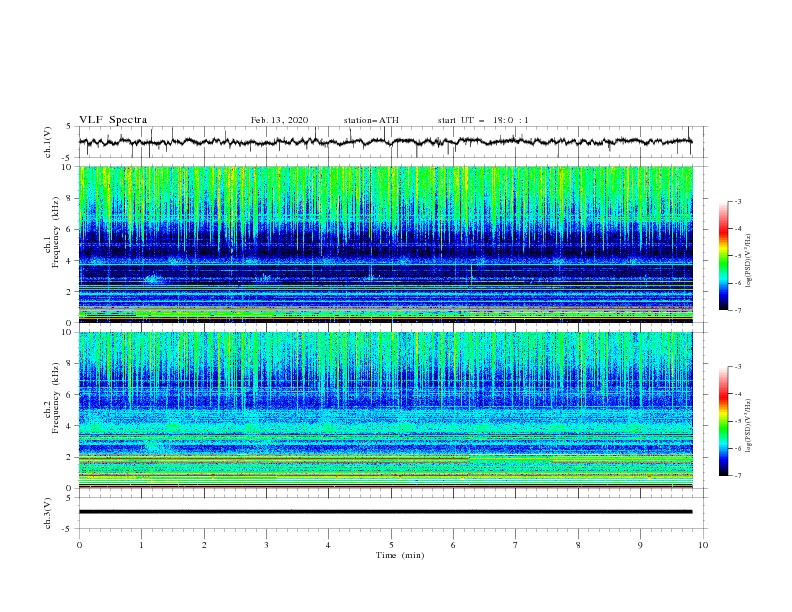The width and height of the screenshot is (792, 612).
Task: Click the "station=ATH" label
Action: coord(371,120)
